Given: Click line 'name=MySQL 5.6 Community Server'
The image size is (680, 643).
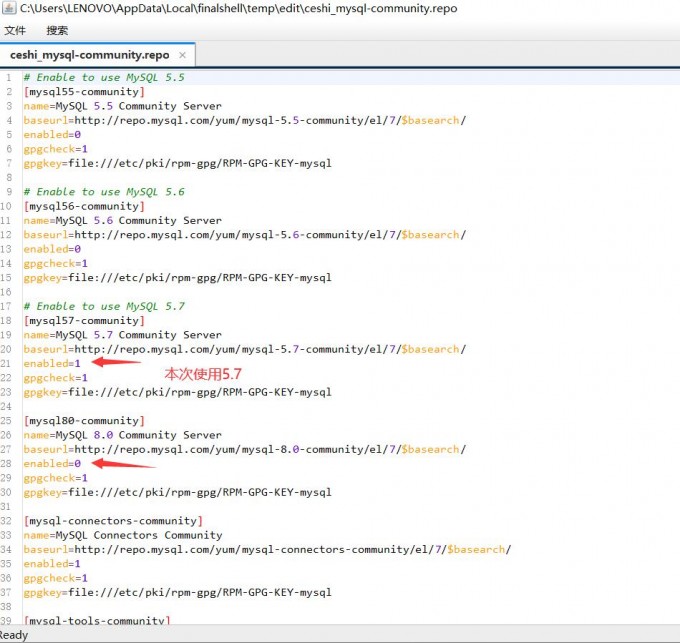Looking at the screenshot, I should click(123, 221).
